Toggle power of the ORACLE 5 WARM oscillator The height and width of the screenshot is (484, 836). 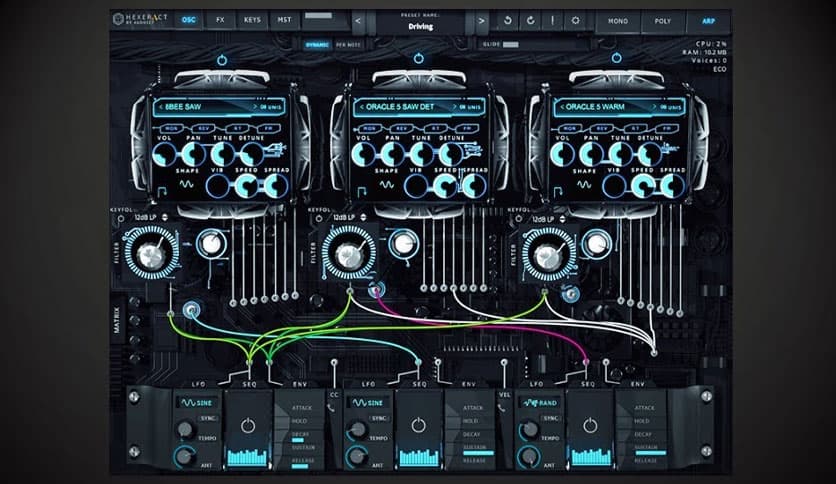click(616, 58)
